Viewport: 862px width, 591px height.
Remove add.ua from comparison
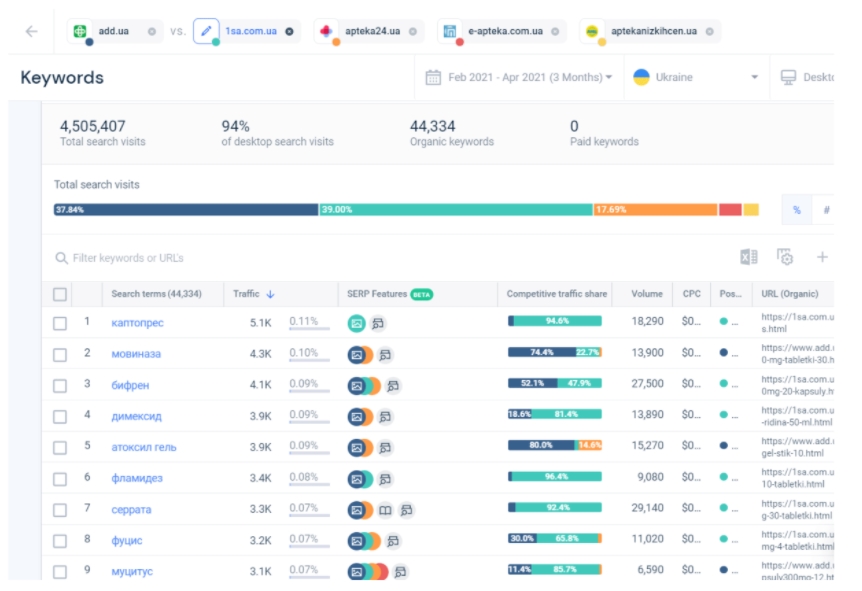152,31
